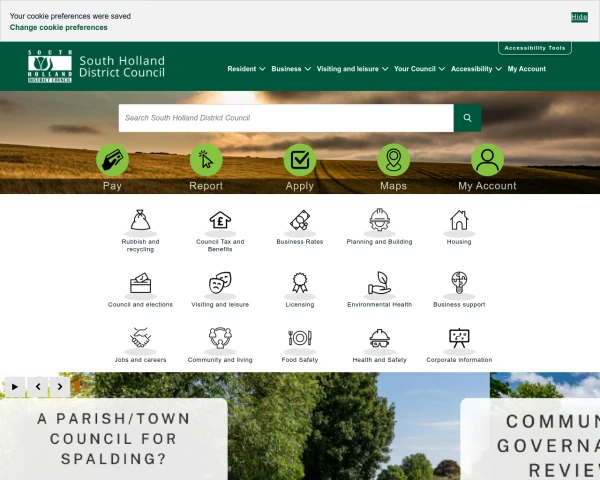Expand Visiting and leisure nav chevron
The height and width of the screenshot is (480, 600).
click(x=385, y=69)
